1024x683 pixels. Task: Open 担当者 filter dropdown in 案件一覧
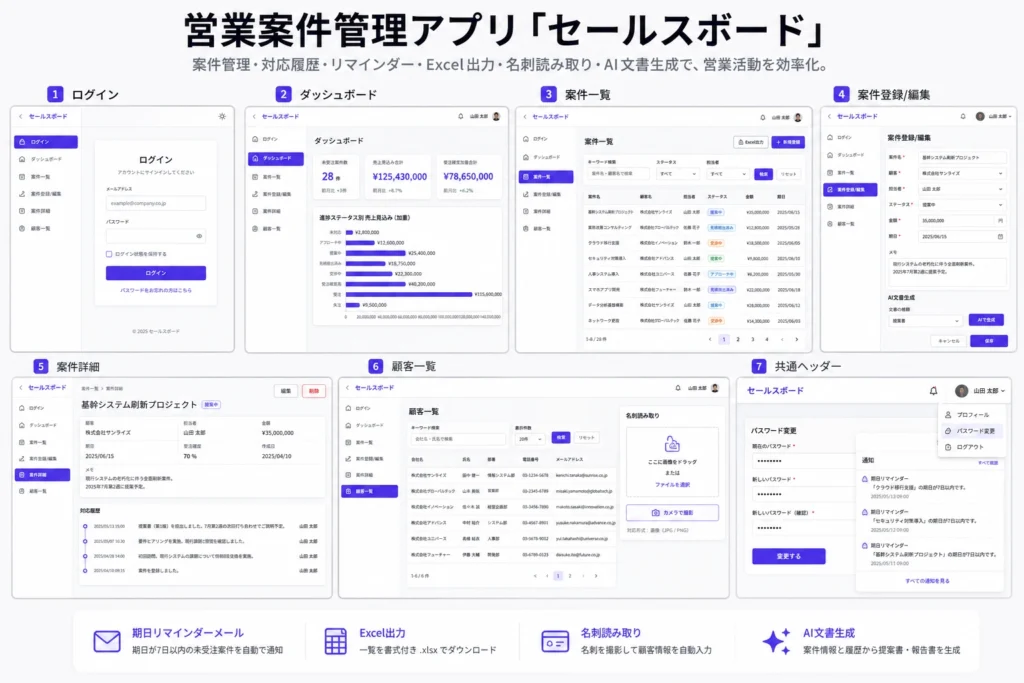pyautogui.click(x=728, y=174)
